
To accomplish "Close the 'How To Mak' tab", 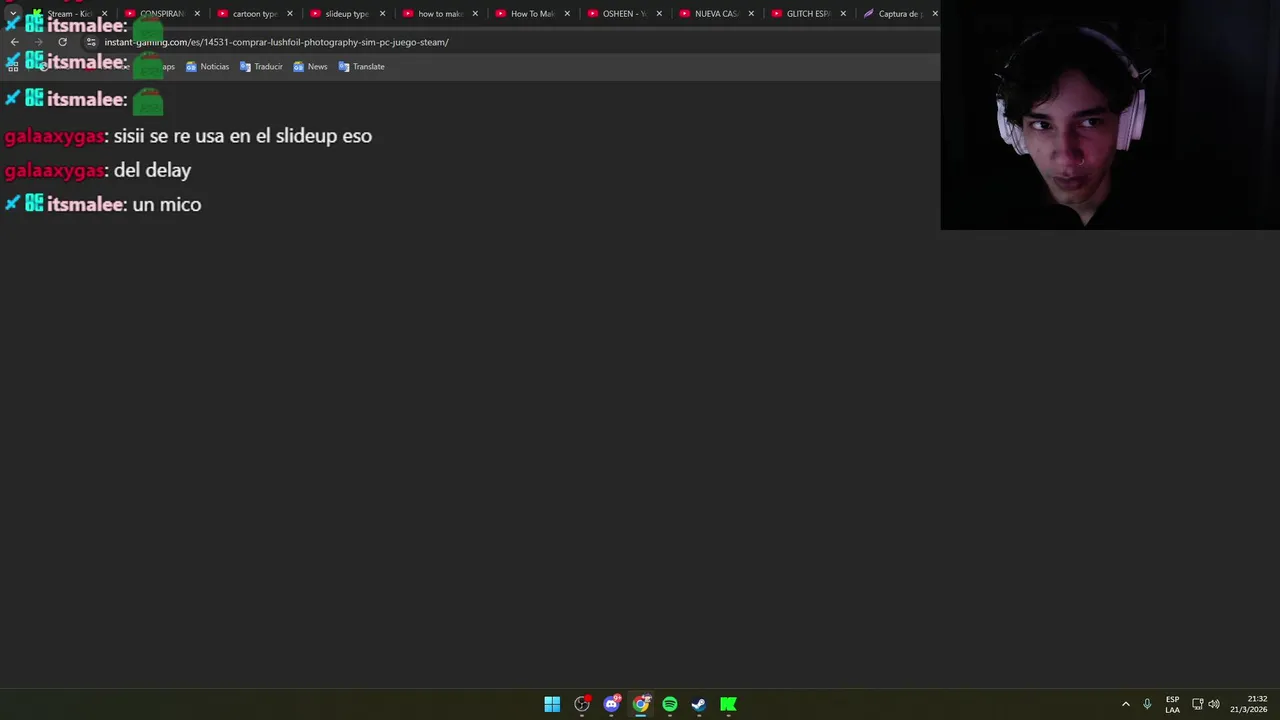I will (567, 14).
